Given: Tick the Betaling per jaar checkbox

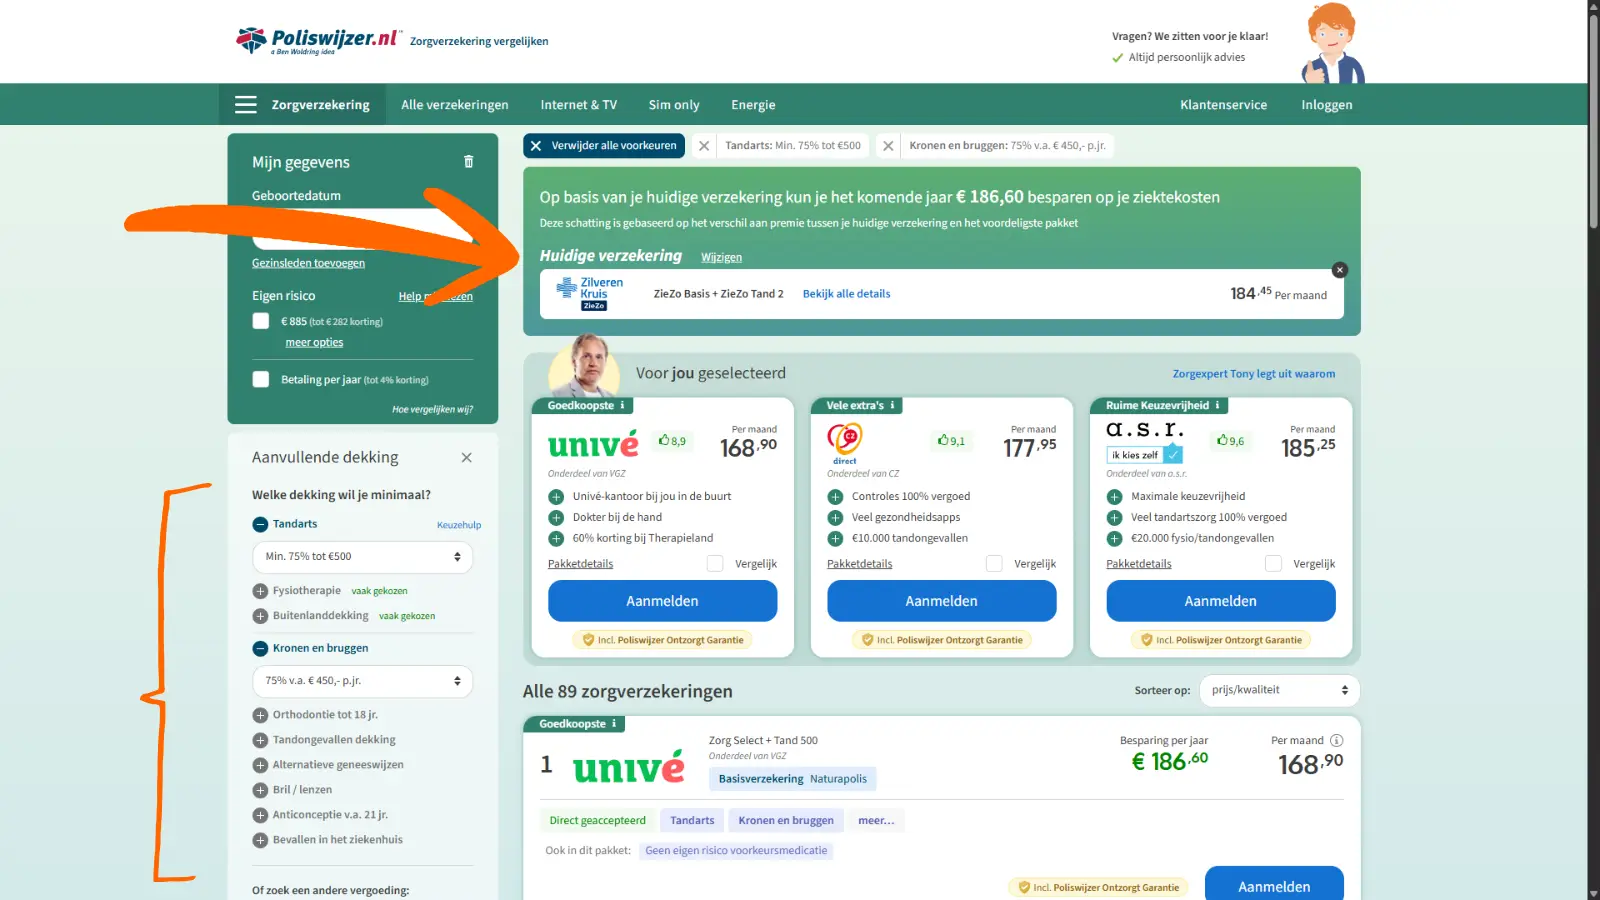Looking at the screenshot, I should [261, 380].
